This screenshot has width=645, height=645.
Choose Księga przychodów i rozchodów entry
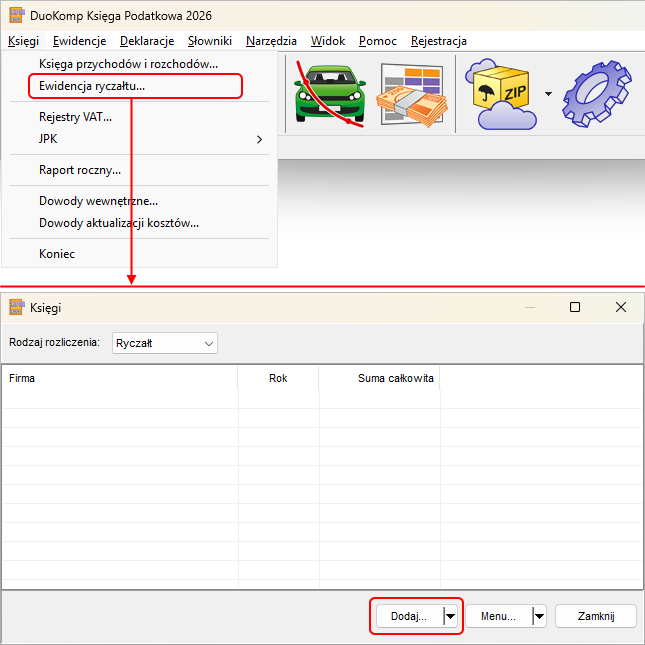click(x=128, y=64)
